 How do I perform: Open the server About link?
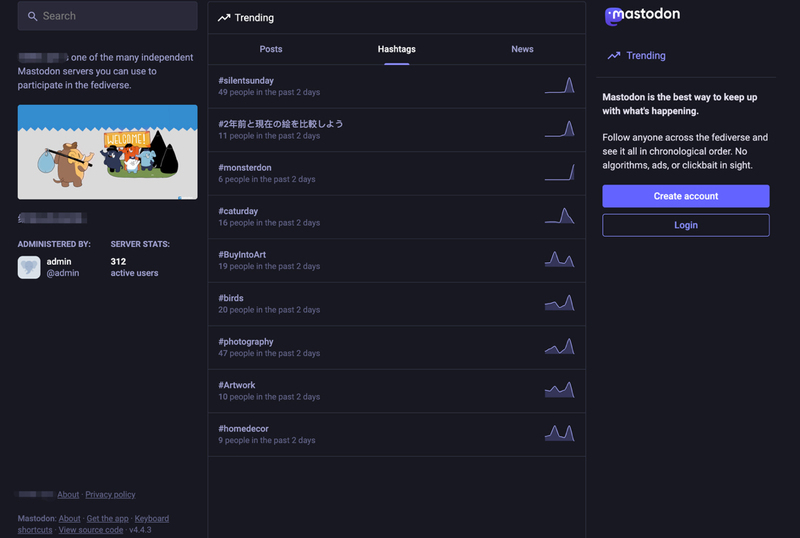(68, 495)
